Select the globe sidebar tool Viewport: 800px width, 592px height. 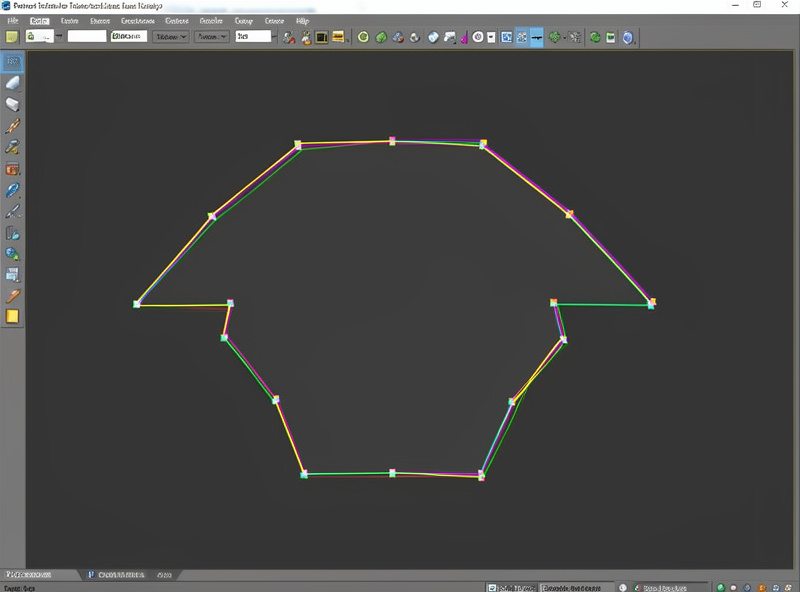click(12, 254)
